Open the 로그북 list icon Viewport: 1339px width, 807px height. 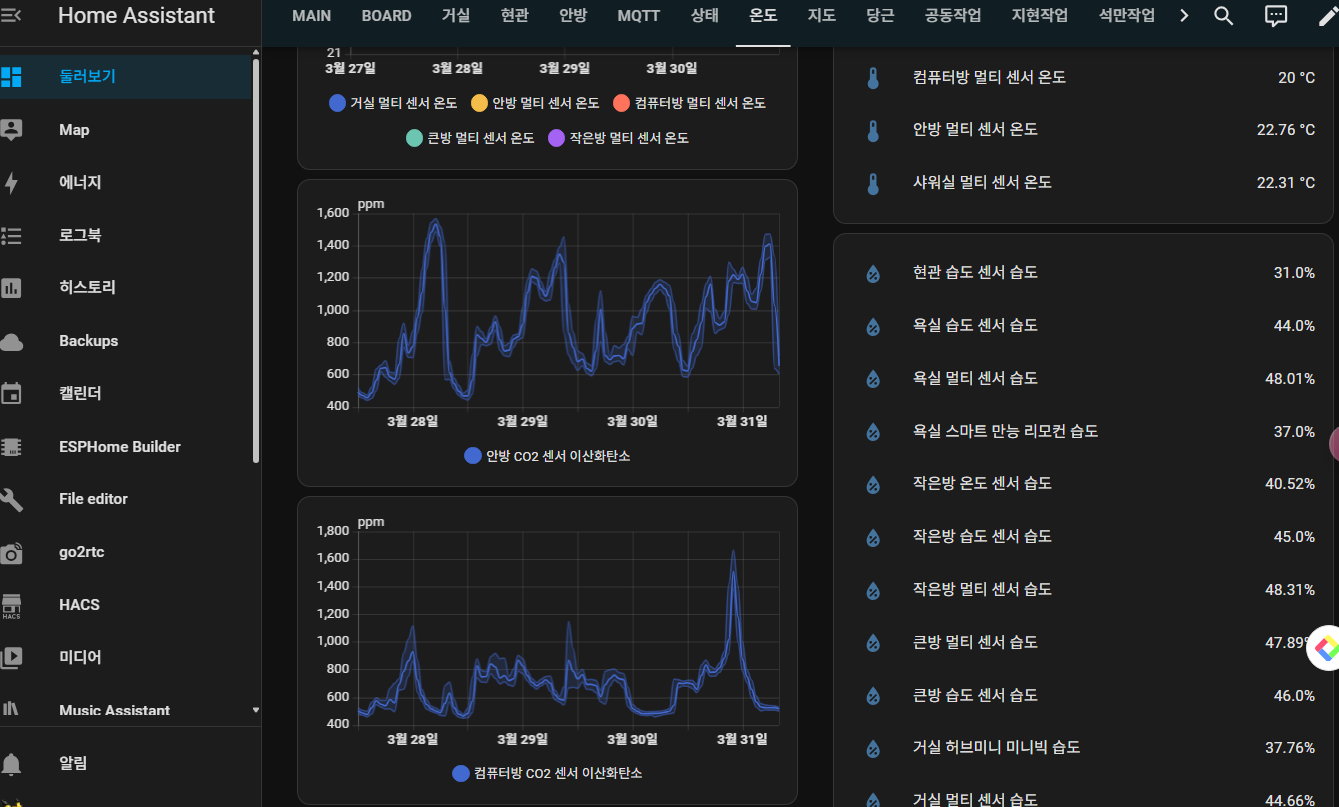click(11, 236)
